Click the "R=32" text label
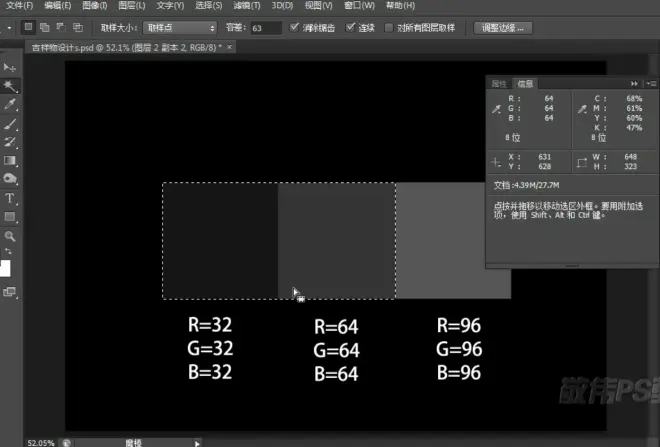 click(210, 325)
